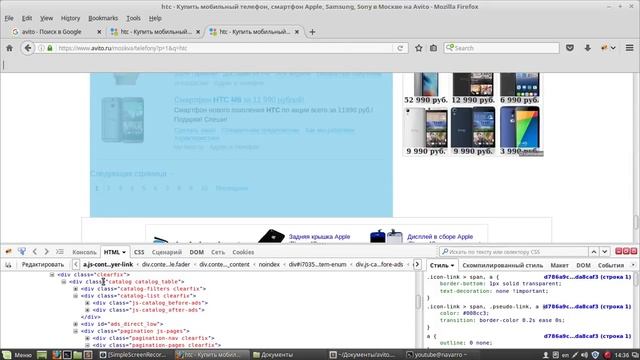Click Firebug CSS selector search field
Screen dimensions: 640x360
click(x=513, y=252)
